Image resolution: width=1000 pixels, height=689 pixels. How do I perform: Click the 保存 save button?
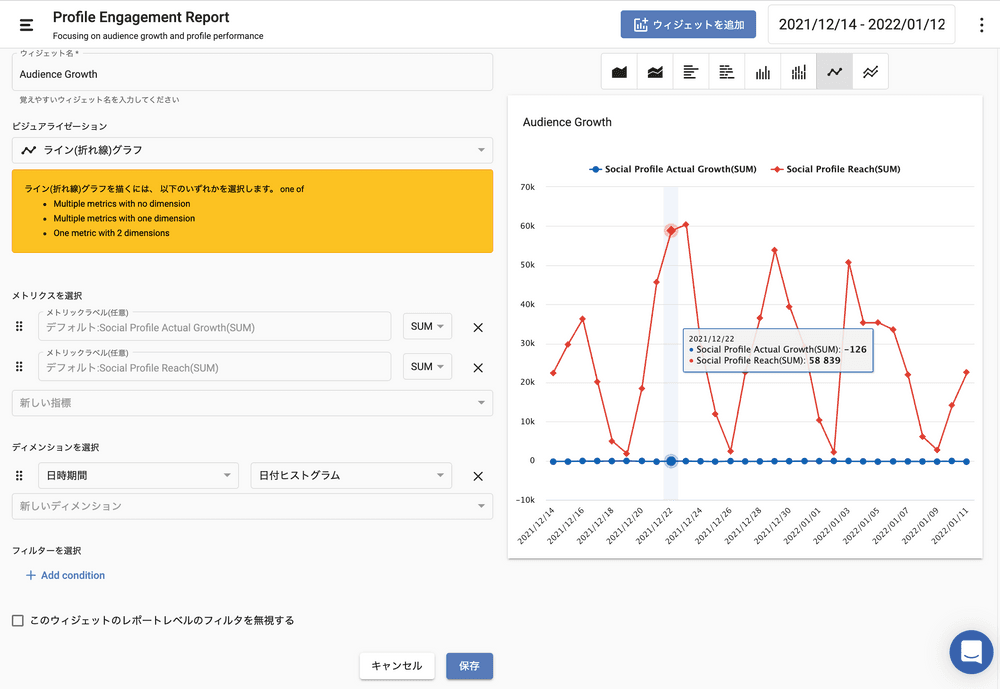click(x=469, y=666)
